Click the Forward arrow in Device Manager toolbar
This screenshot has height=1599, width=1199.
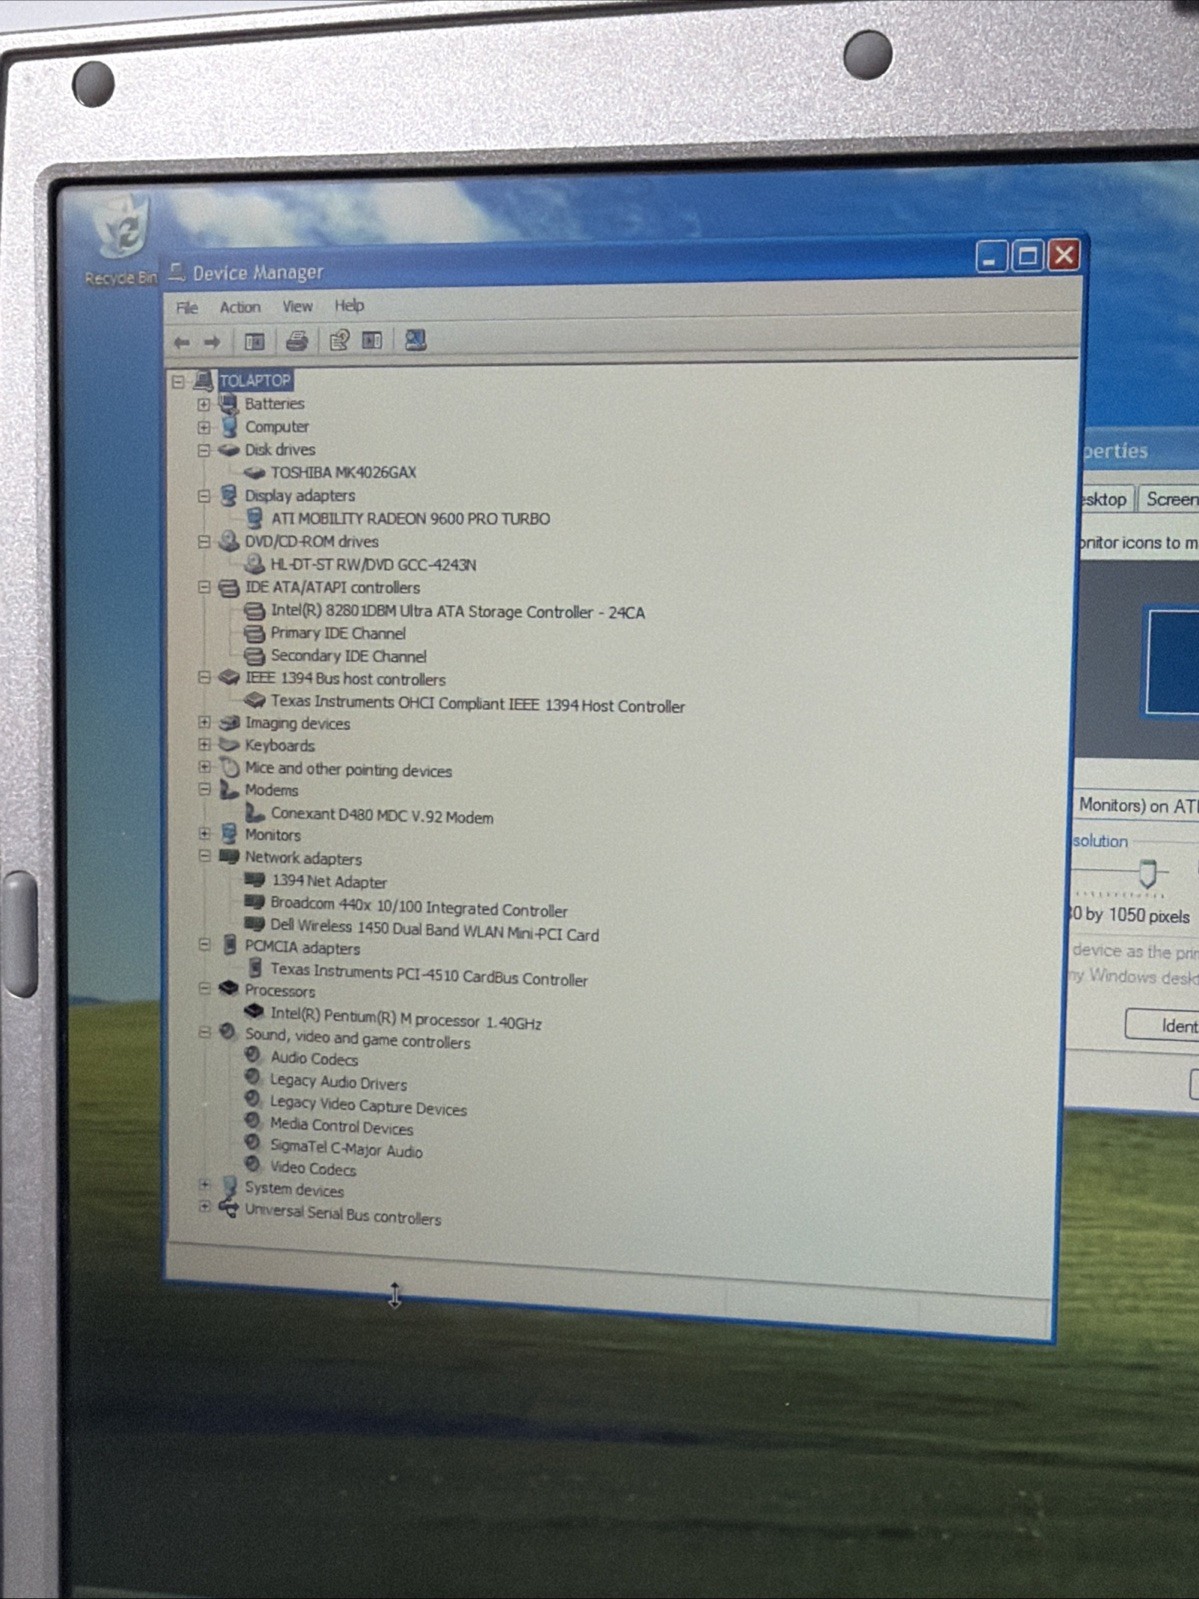coord(211,343)
